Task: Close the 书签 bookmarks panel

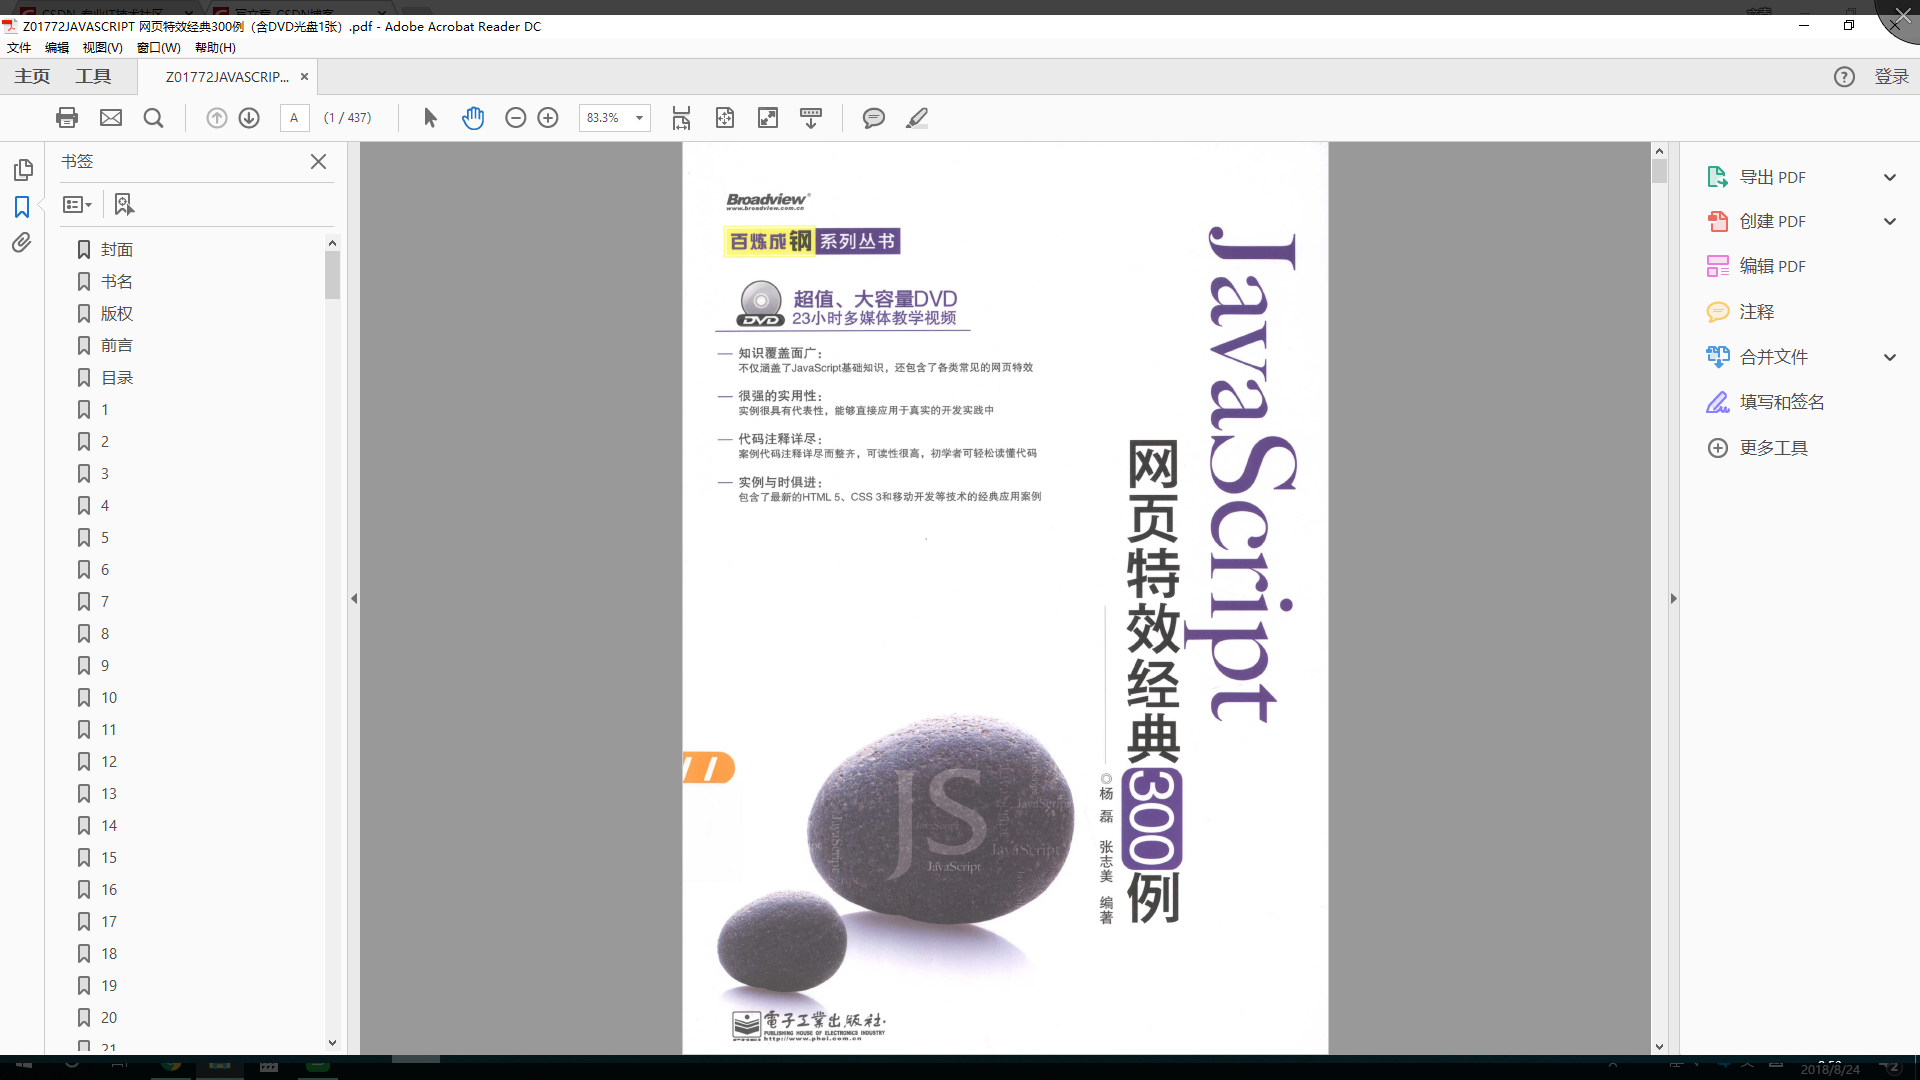Action: tap(318, 161)
